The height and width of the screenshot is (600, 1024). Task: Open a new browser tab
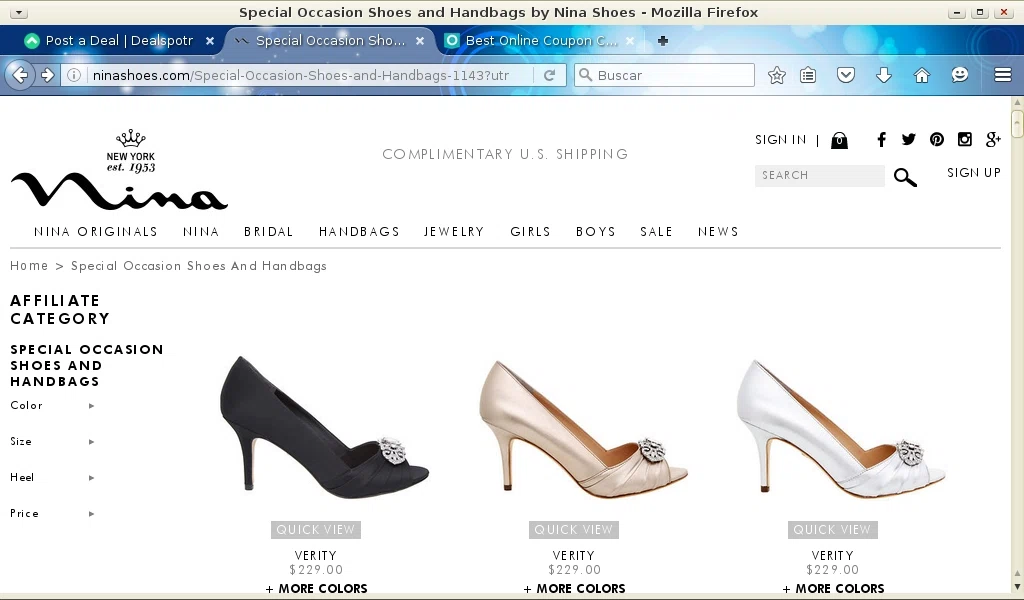[x=663, y=40]
